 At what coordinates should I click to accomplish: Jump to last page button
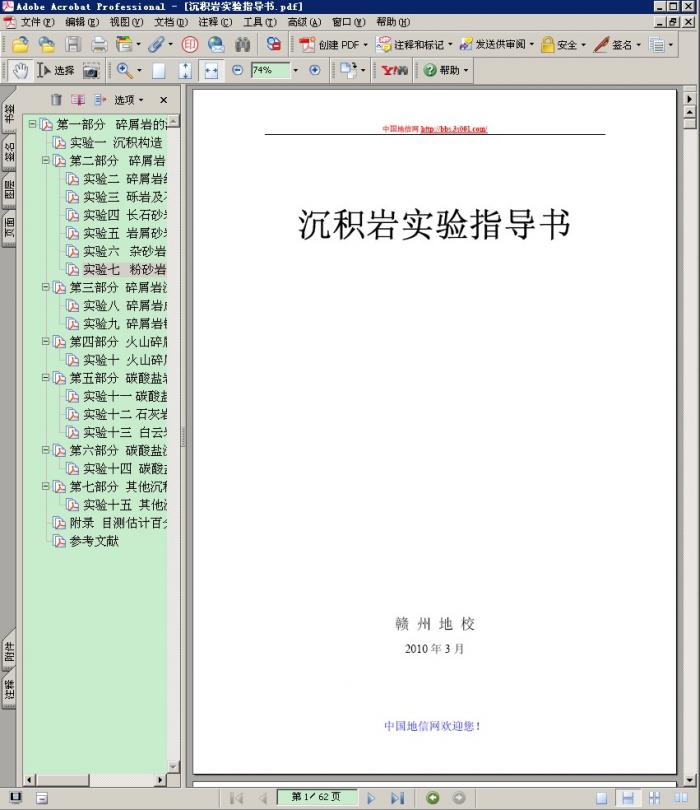point(397,798)
